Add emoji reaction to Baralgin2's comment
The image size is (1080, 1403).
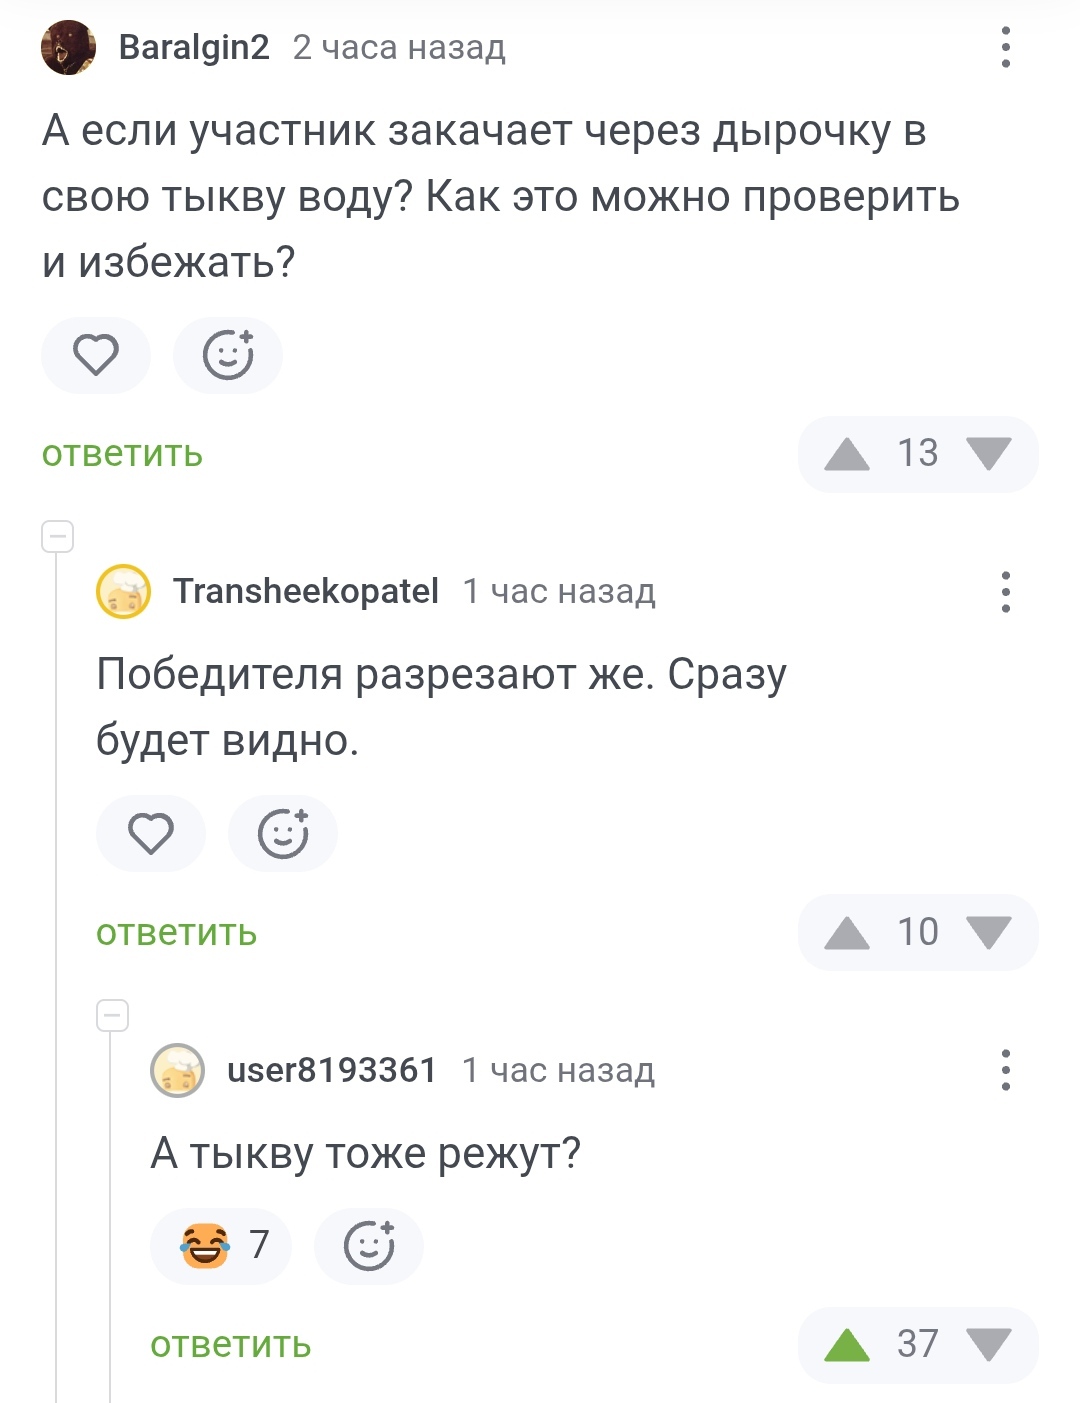tap(228, 355)
